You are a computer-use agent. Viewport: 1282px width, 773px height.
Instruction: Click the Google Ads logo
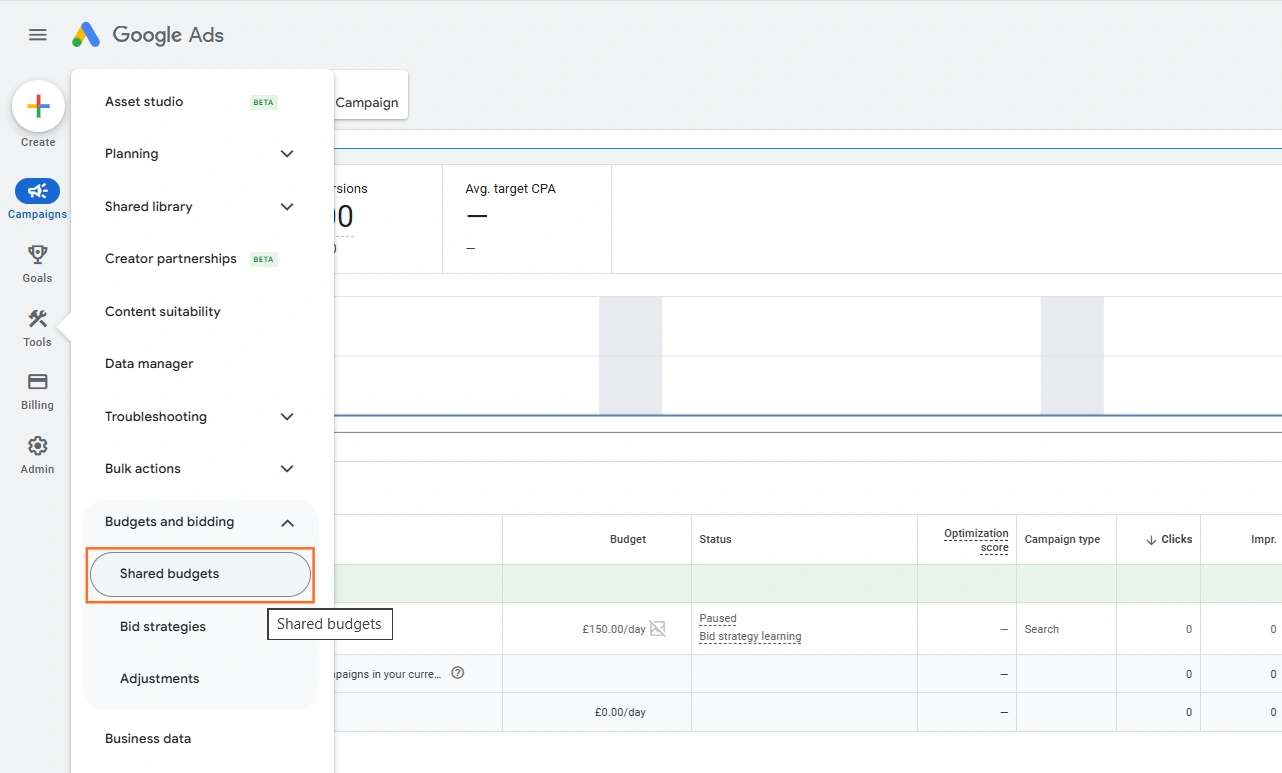pos(148,35)
